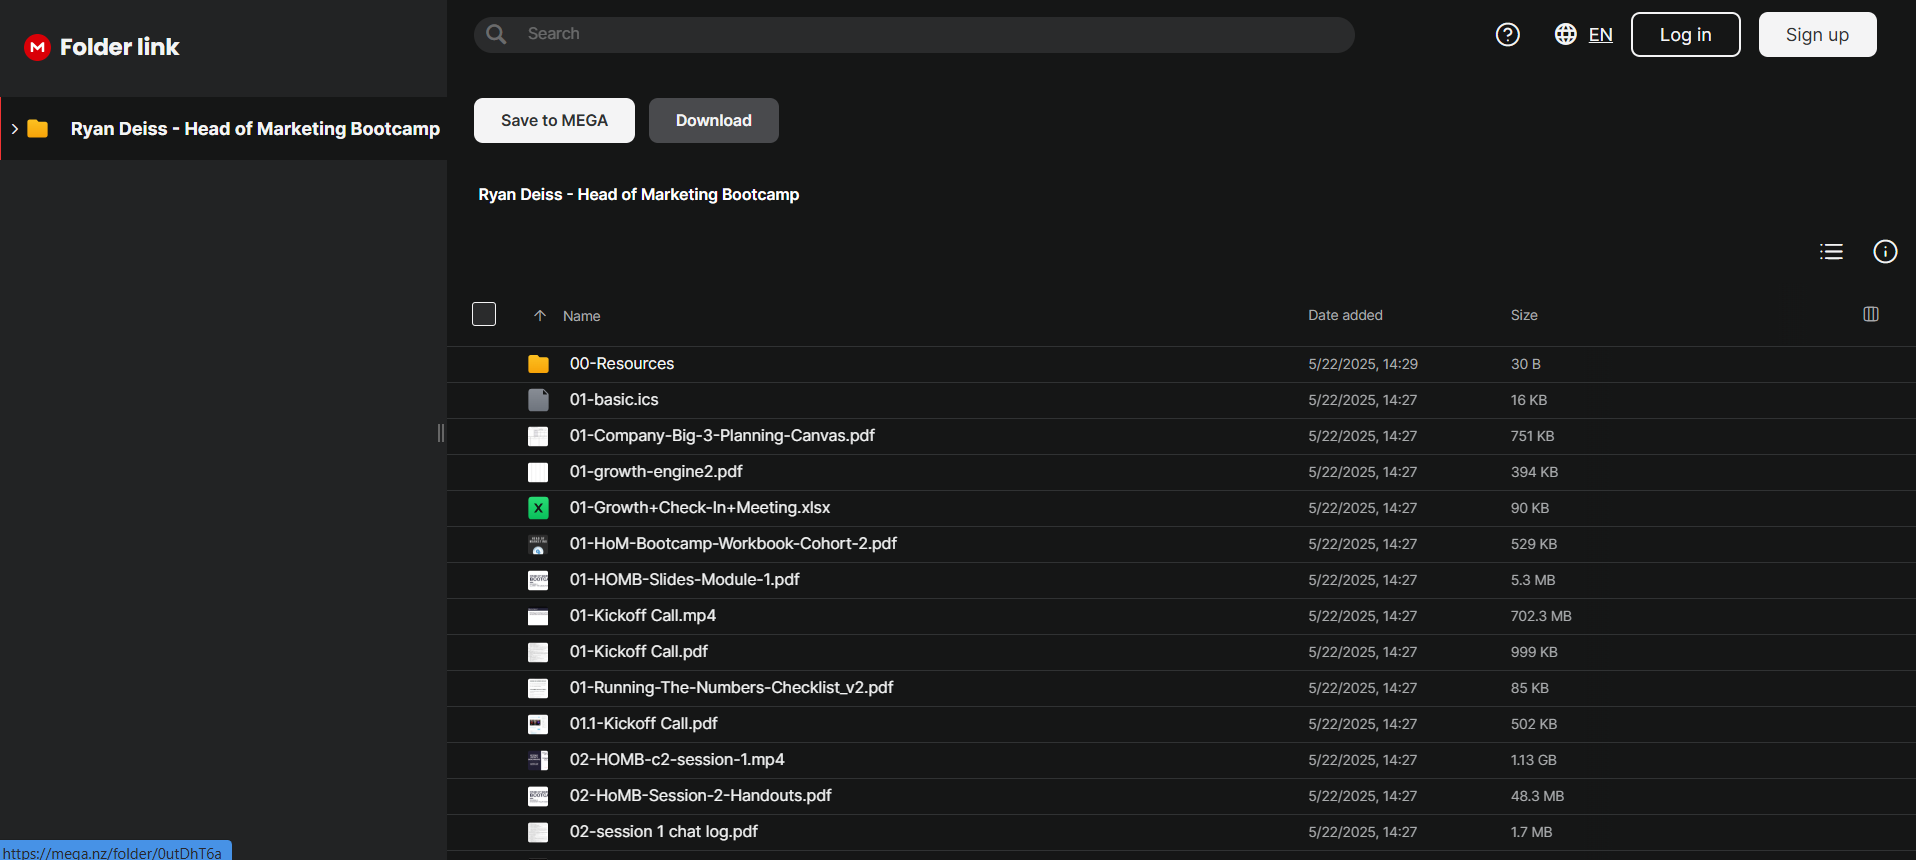Click the 01-Company-Big-3-Planning-Canvas.pdf thumbnail
Screen dimensions: 1916x860
538,436
